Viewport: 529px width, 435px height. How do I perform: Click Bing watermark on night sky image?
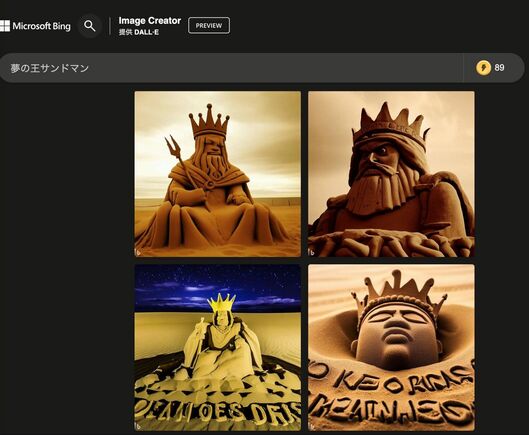pos(138,426)
